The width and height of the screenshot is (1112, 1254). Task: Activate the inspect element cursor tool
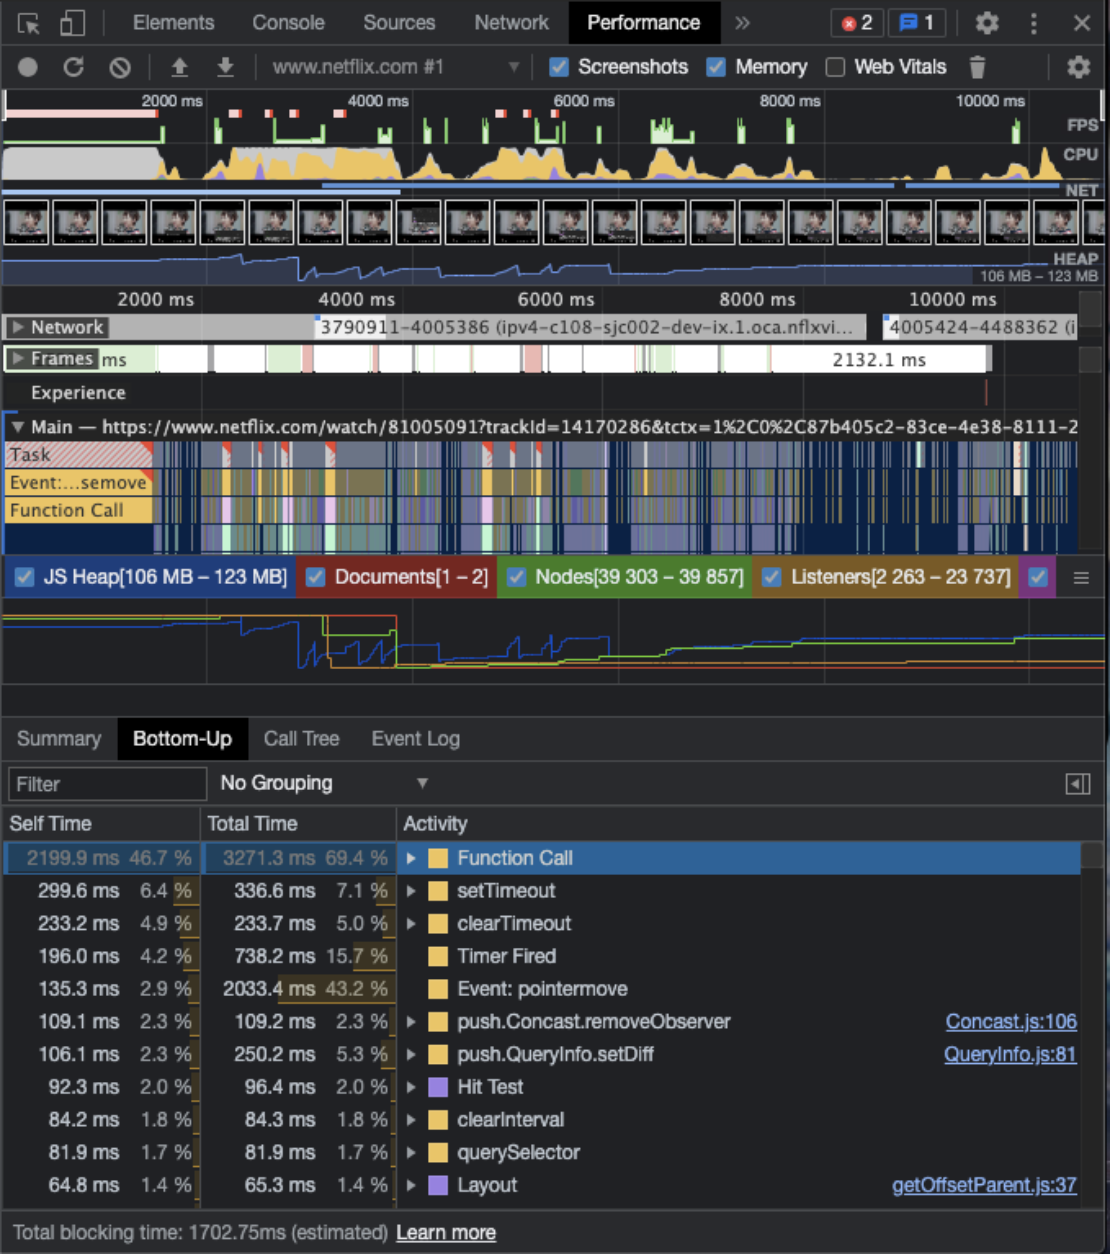pos(28,22)
